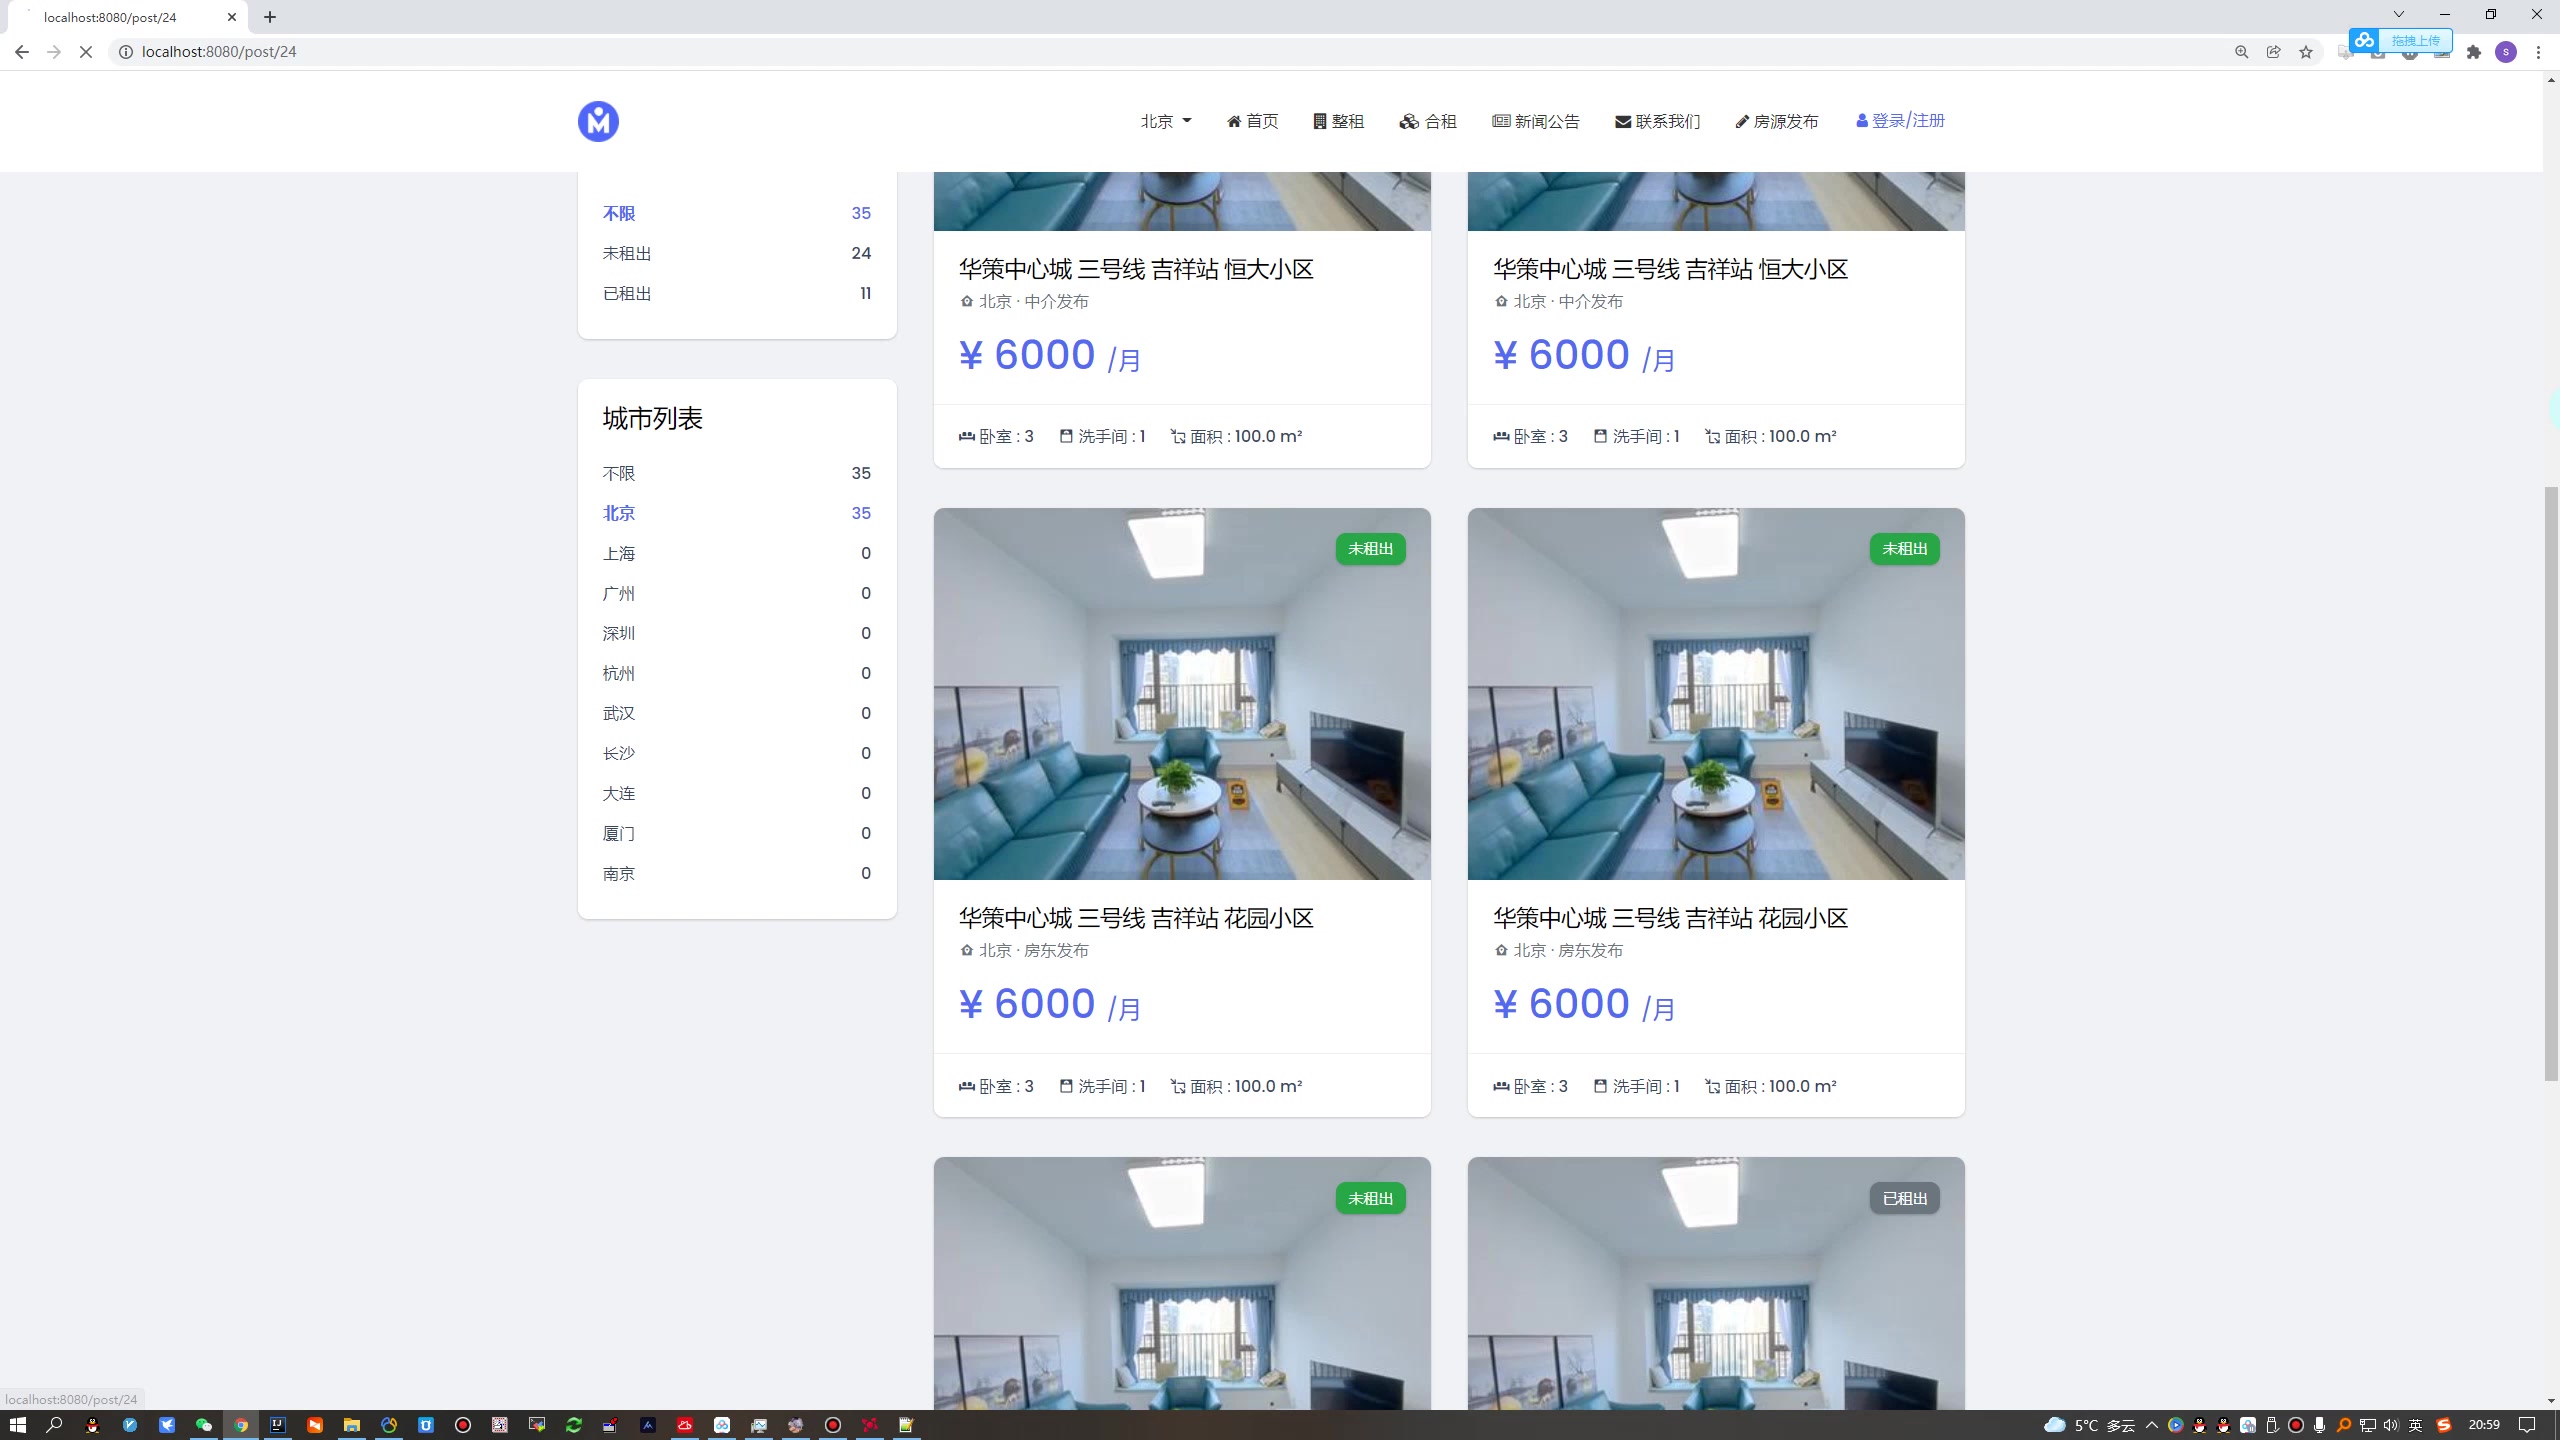Open File Explorer from the taskbar
Image resolution: width=2560 pixels, height=1440 pixels.
pos(352,1425)
